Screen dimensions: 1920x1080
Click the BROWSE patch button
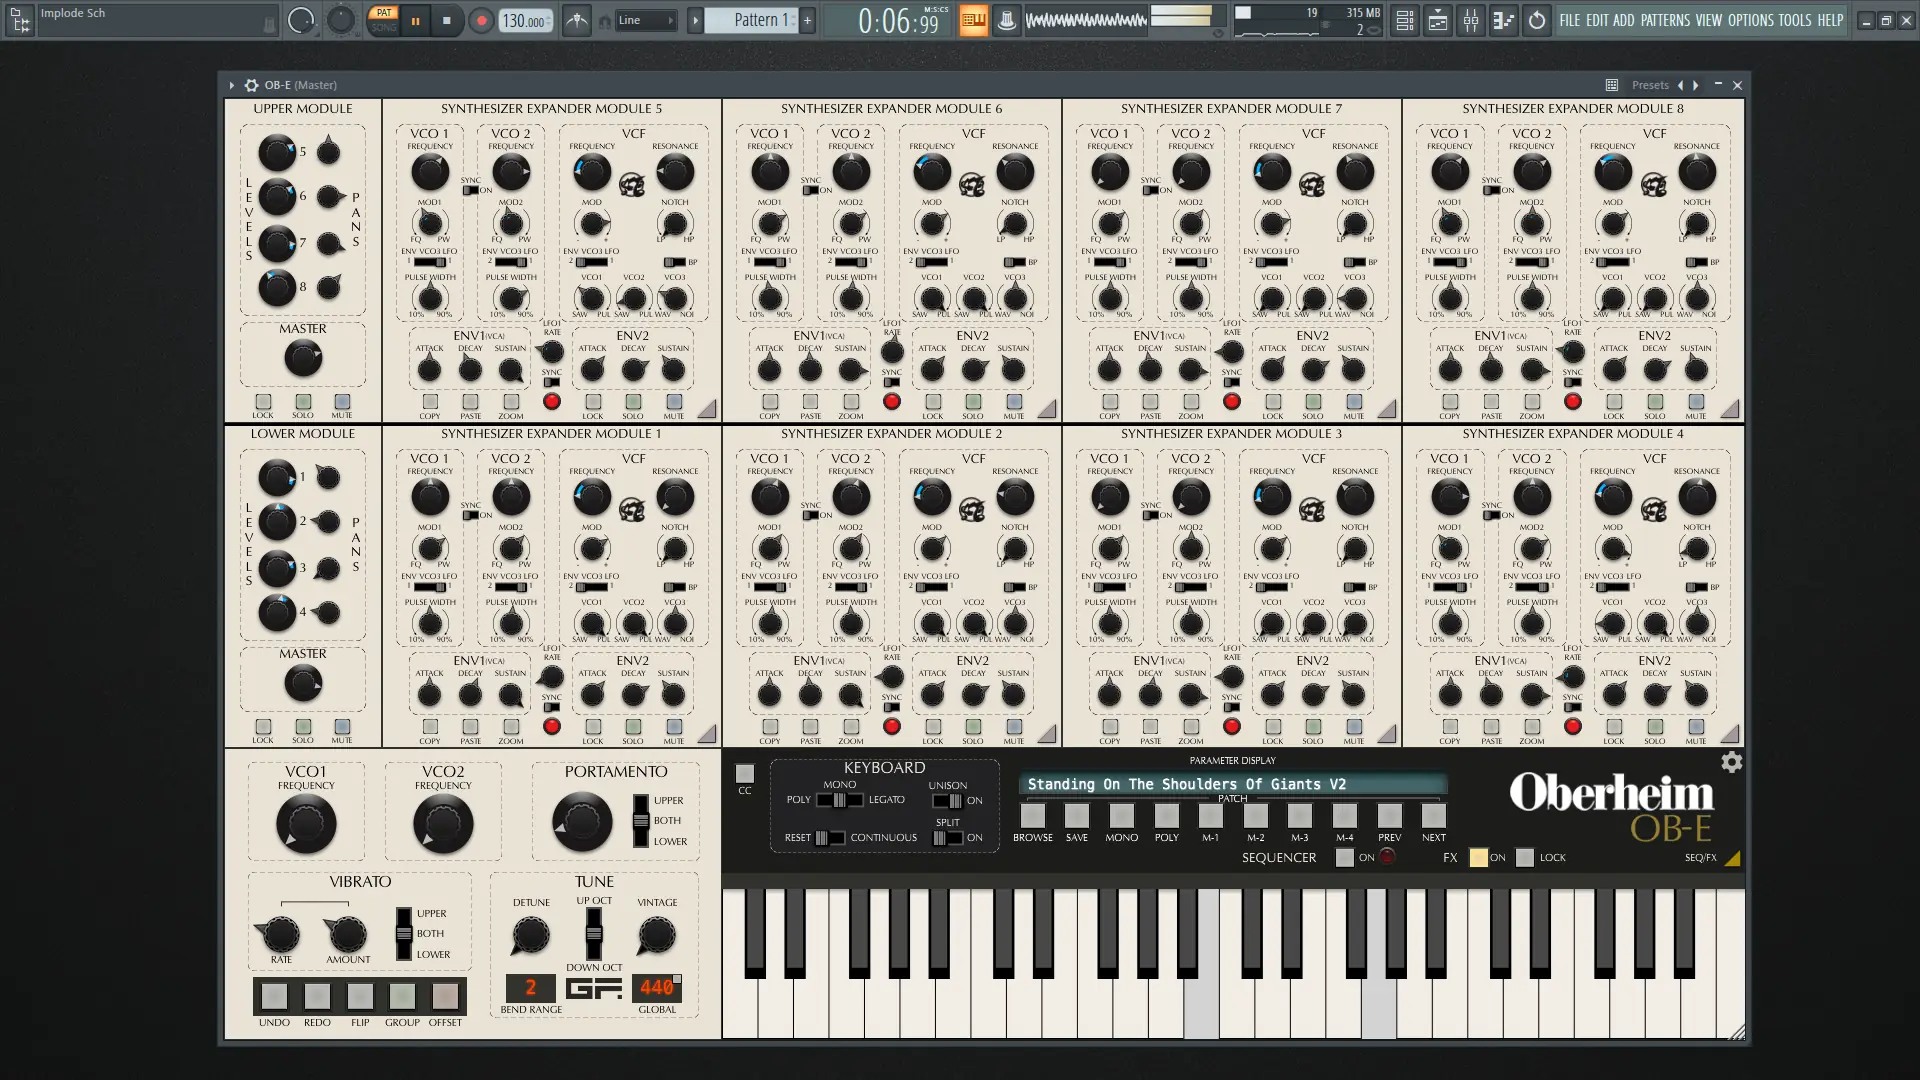pos(1033,816)
